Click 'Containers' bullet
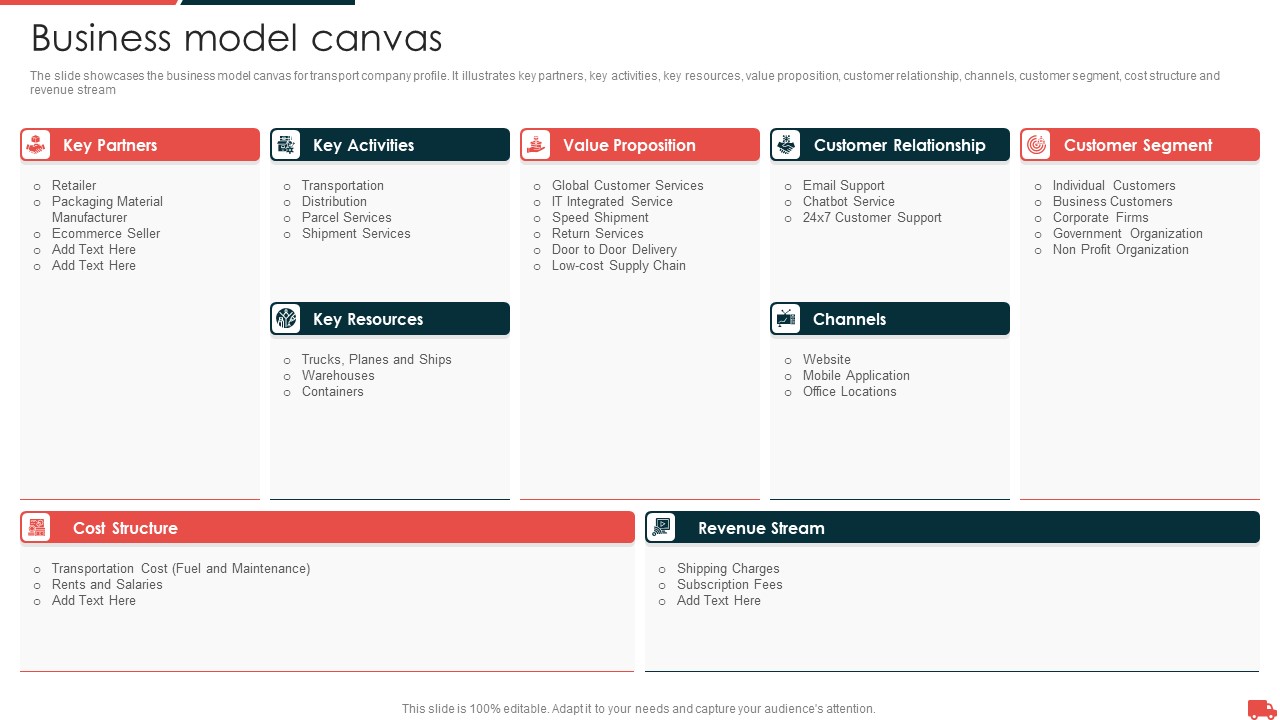1280x720 pixels. coord(333,392)
